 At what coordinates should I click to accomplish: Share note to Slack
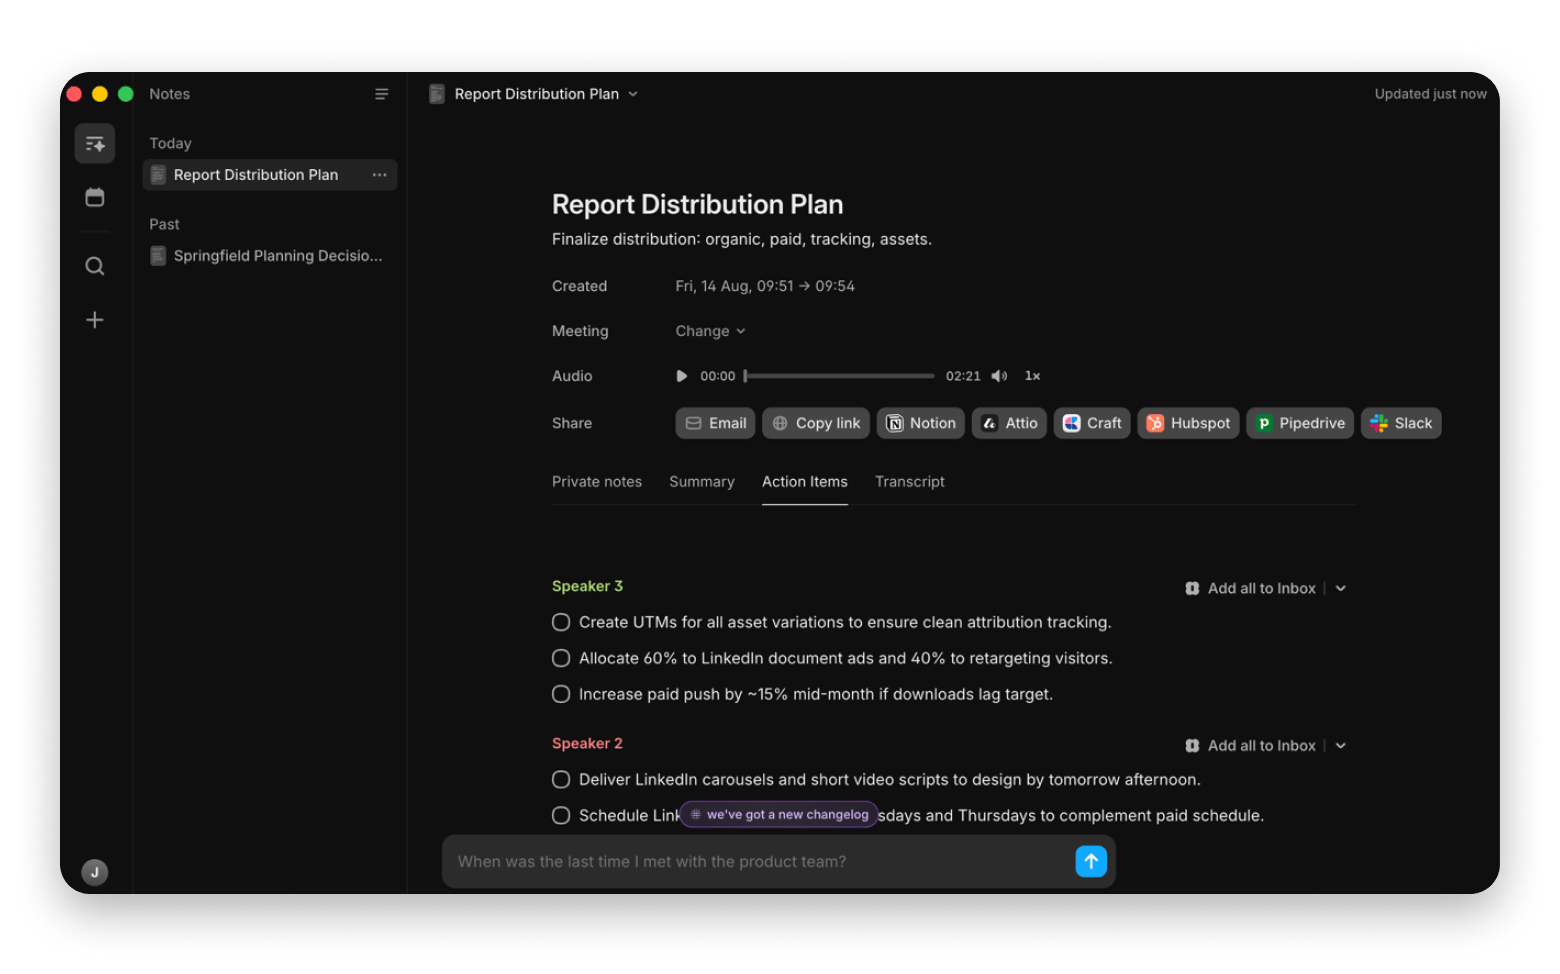tap(1401, 423)
